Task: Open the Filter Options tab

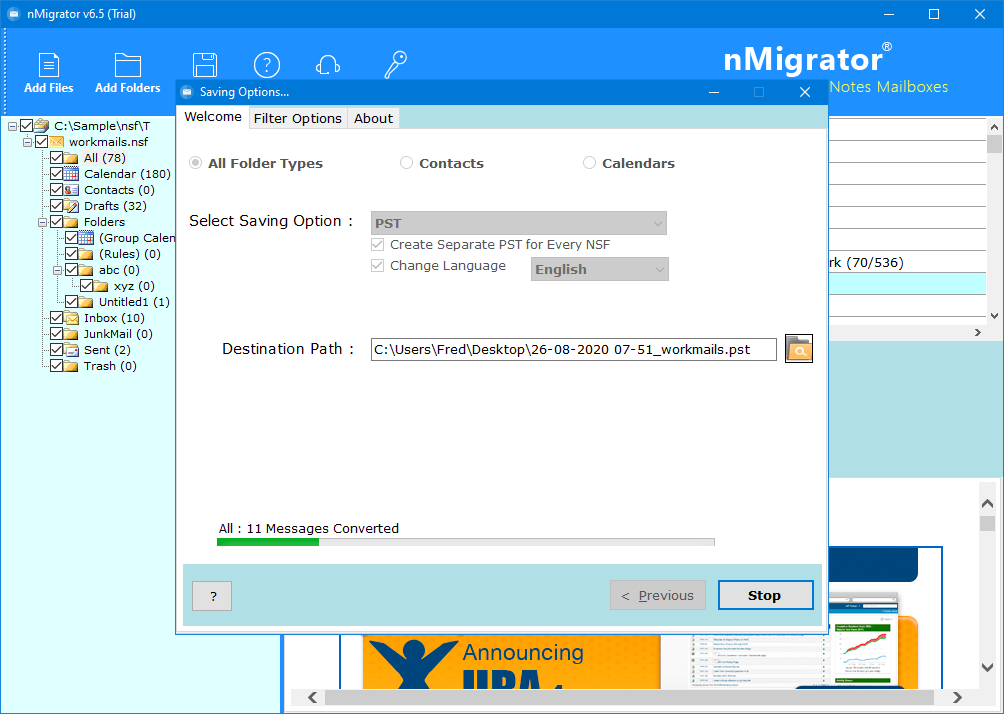Action: [298, 118]
